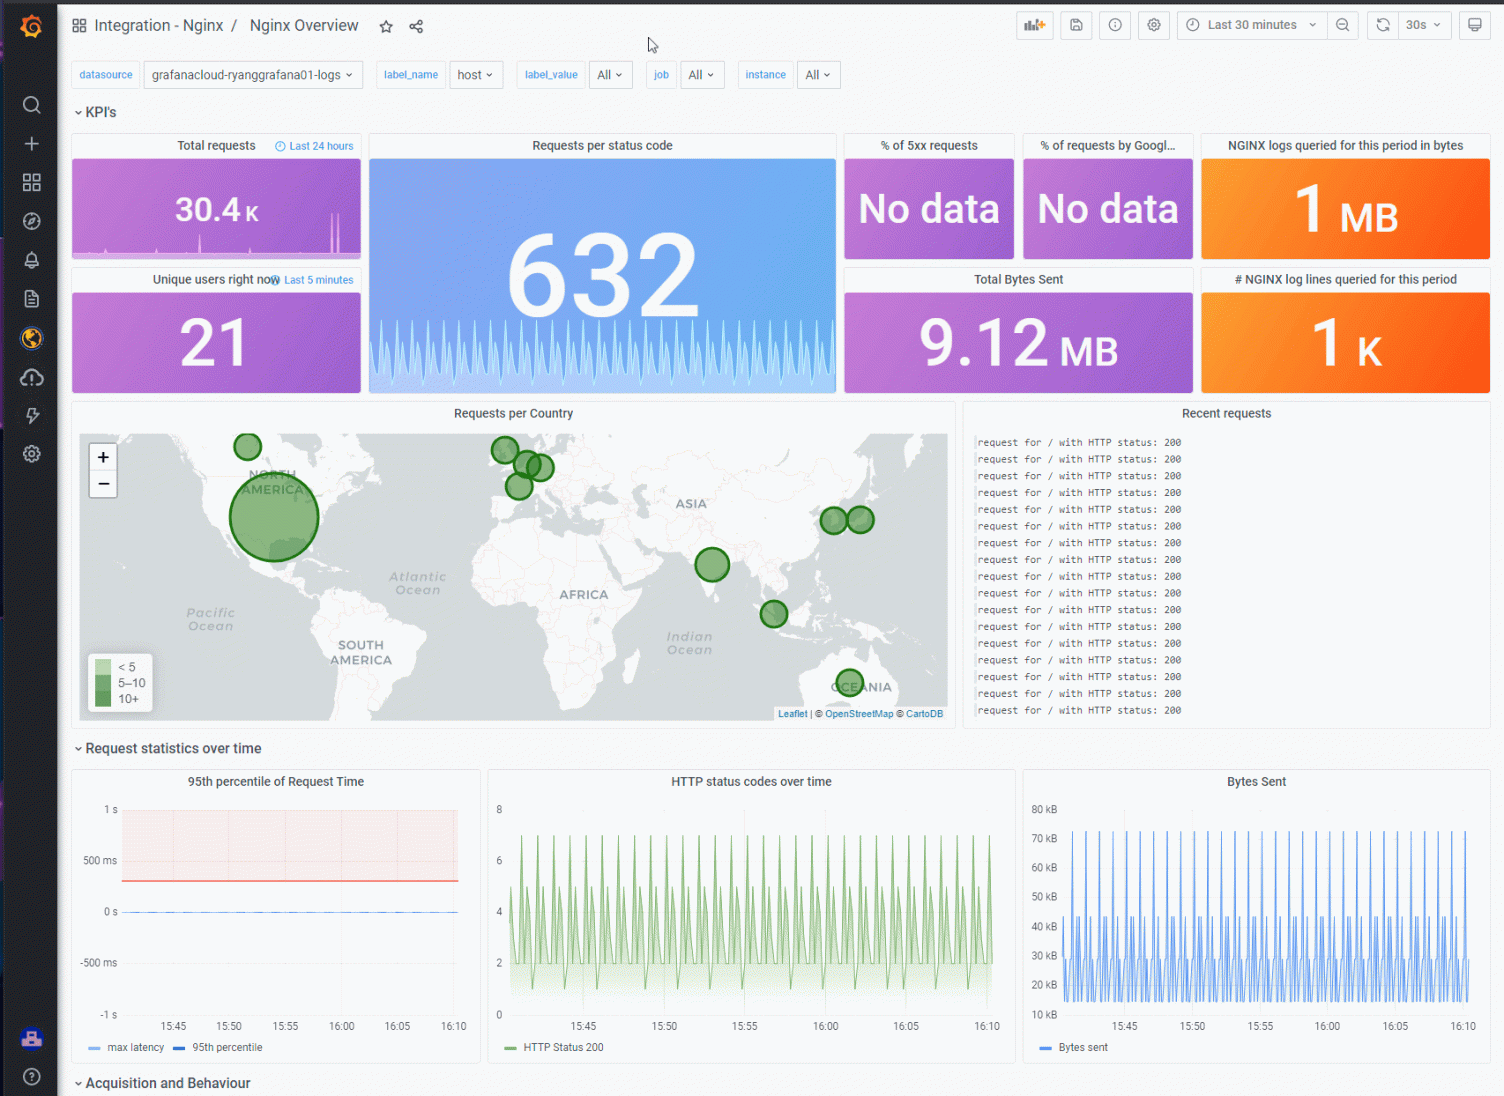The height and width of the screenshot is (1096, 1504).
Task: Open Alerting bell icon in sidebar
Action: coord(32,260)
